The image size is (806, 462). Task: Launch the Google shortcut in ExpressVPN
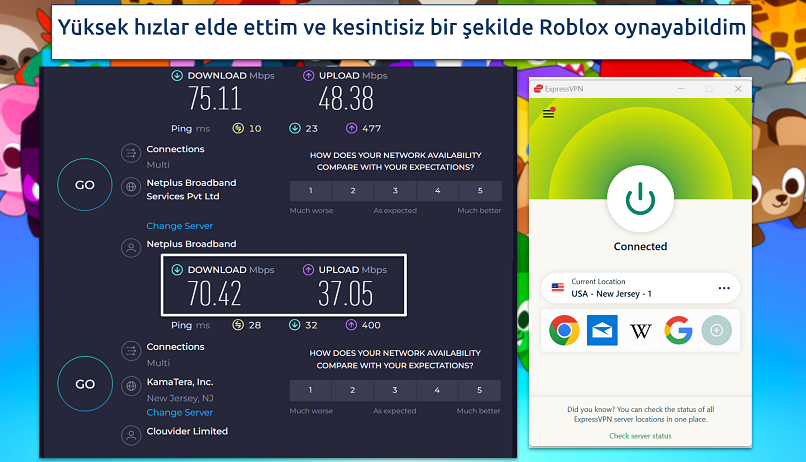tap(678, 330)
